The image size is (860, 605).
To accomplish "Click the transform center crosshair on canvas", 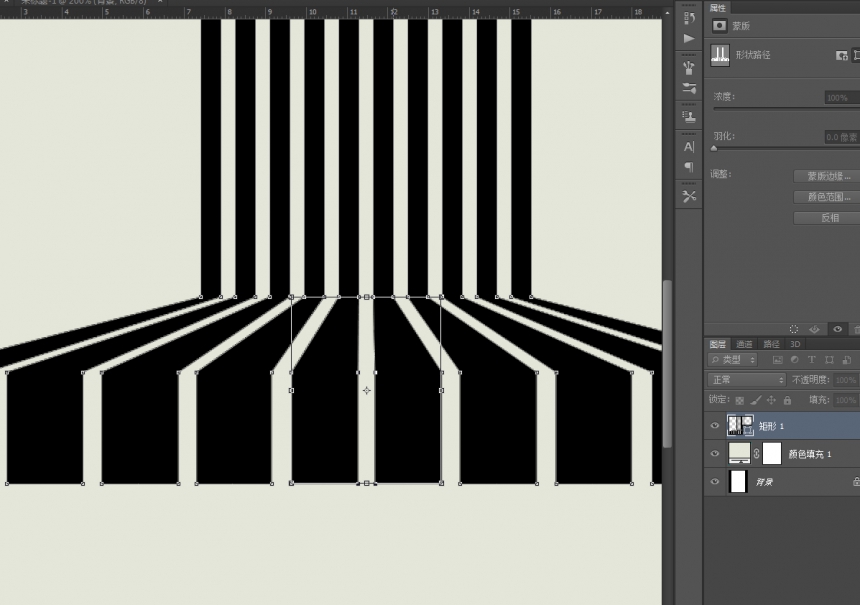I will coord(366,391).
